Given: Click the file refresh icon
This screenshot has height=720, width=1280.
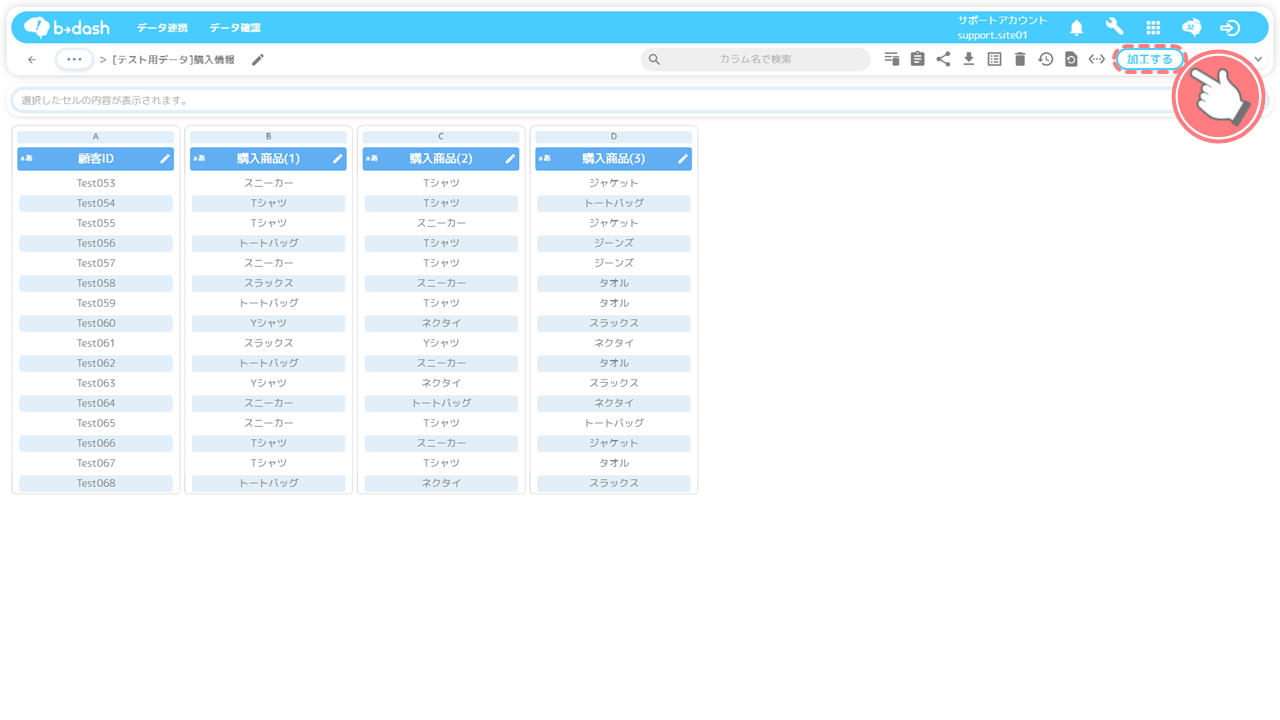Looking at the screenshot, I should coord(1071,59).
